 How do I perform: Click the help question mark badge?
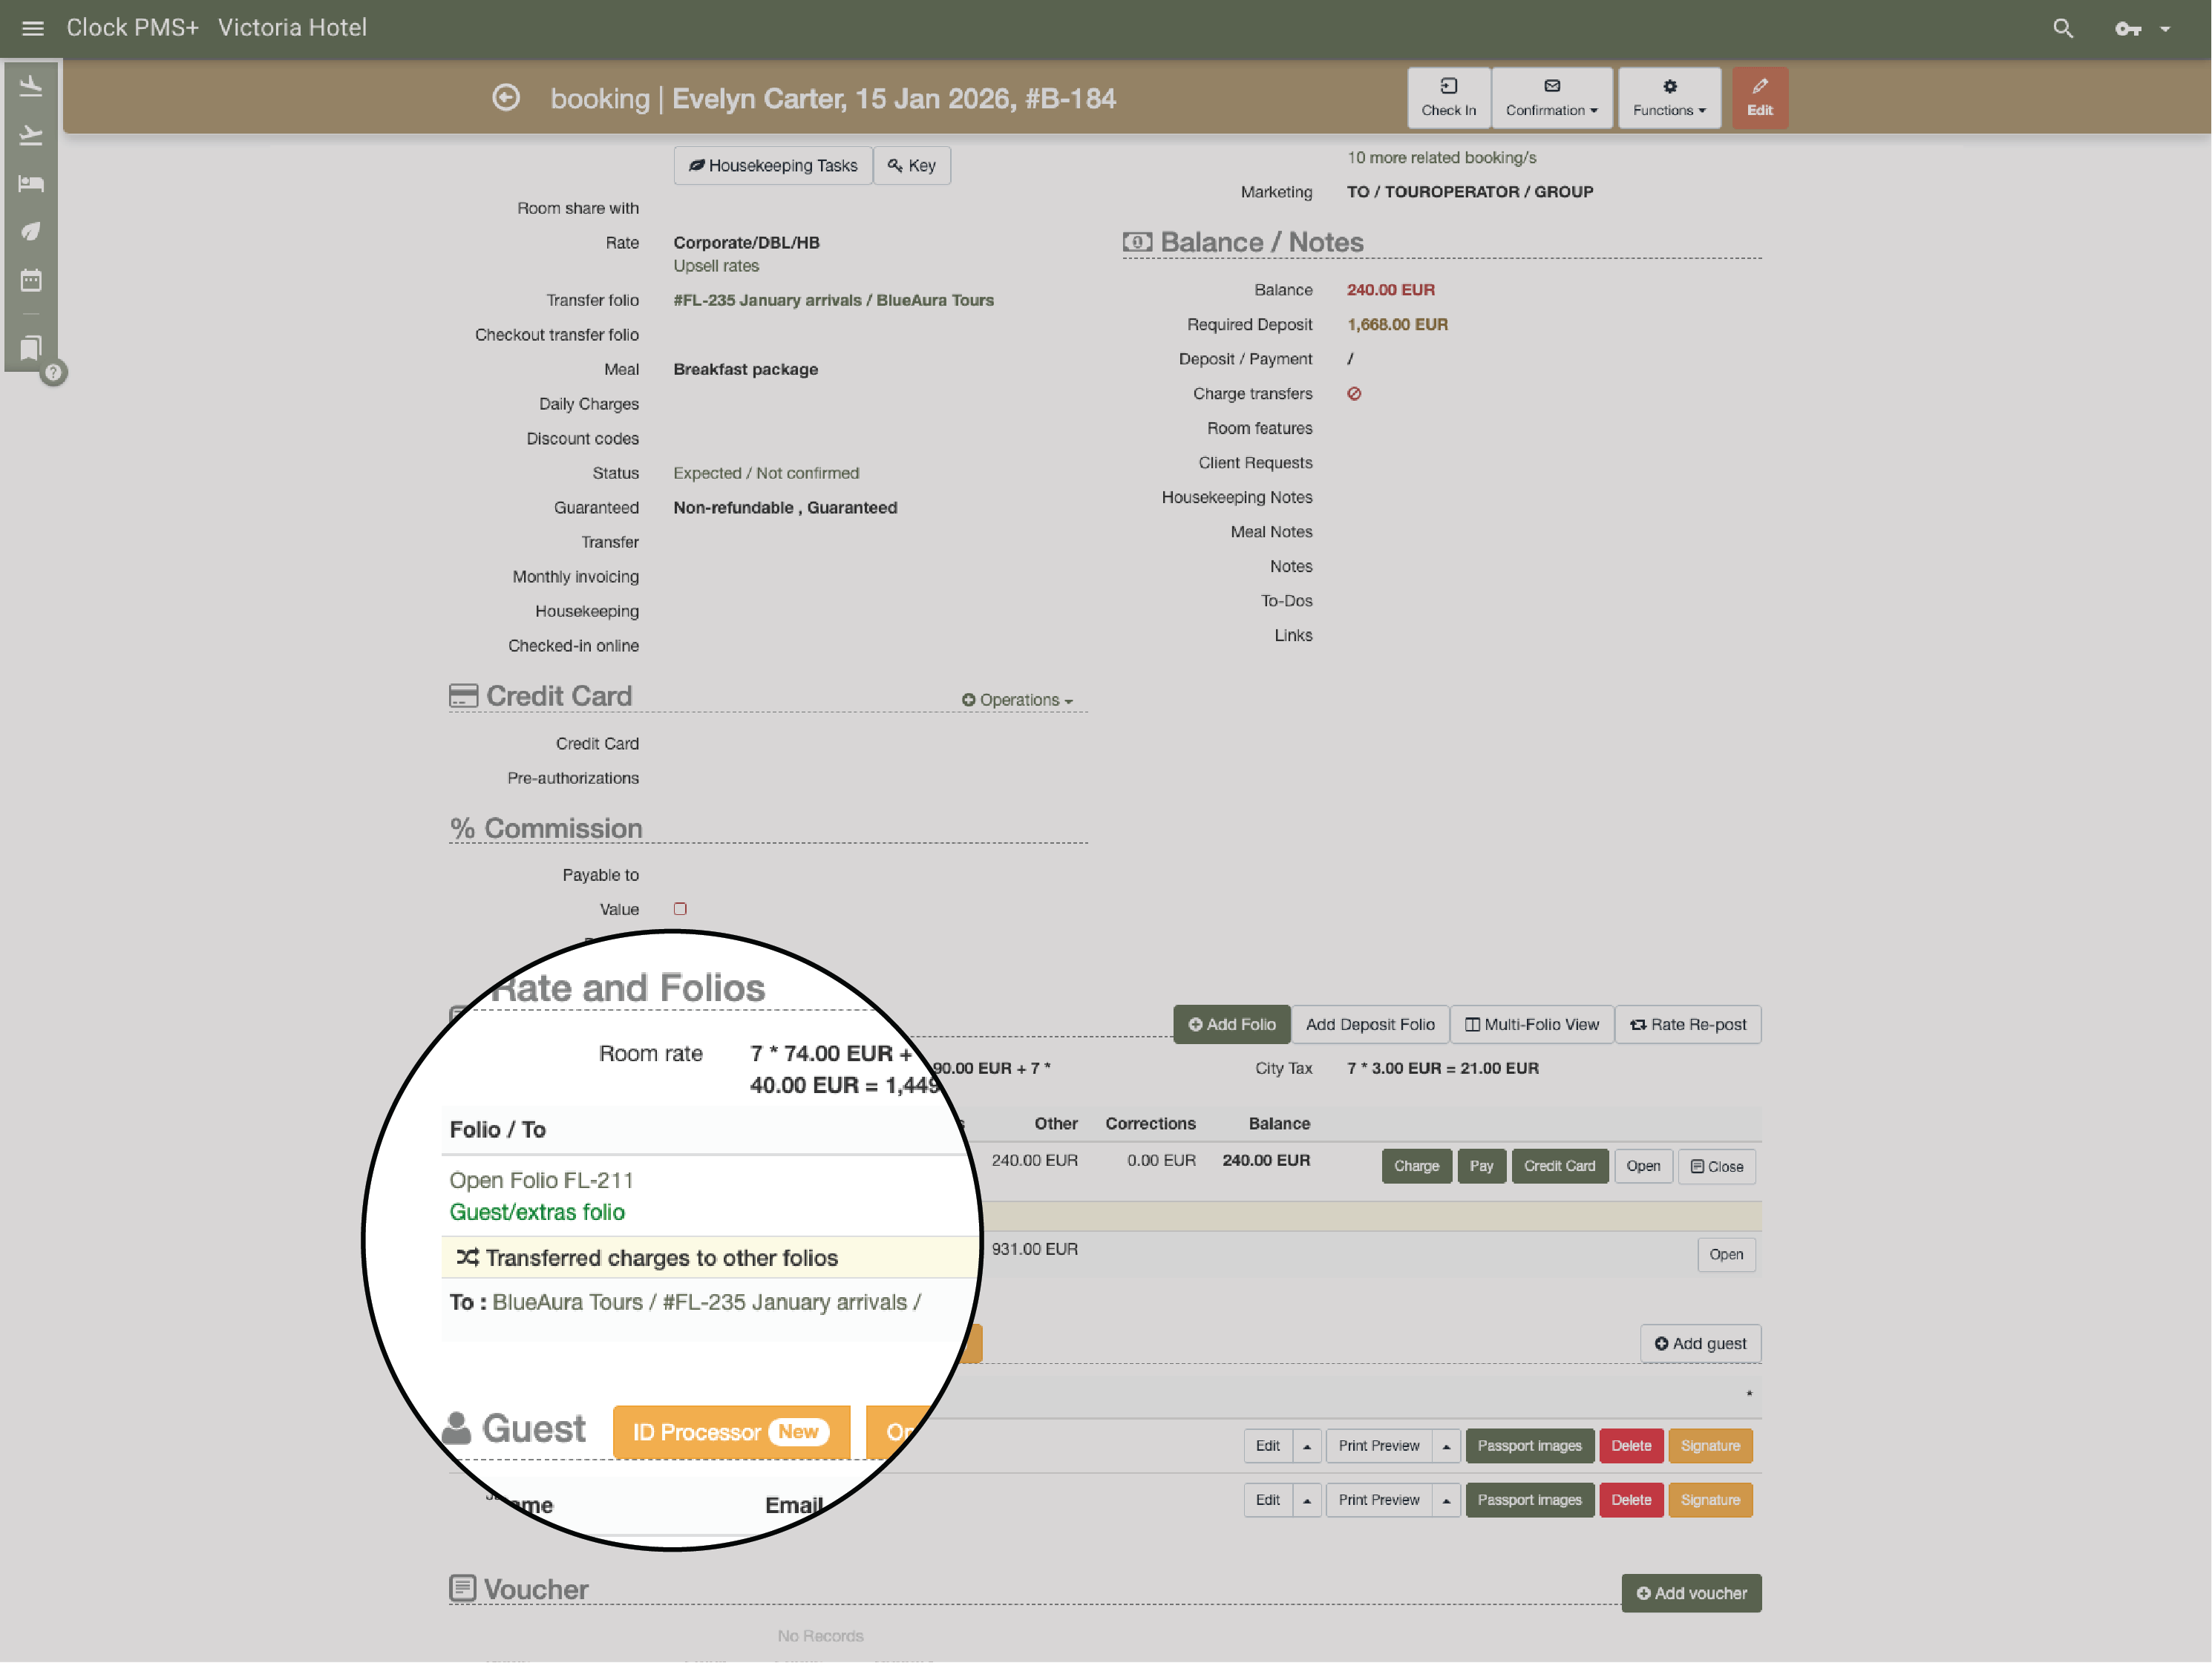pyautogui.click(x=54, y=372)
